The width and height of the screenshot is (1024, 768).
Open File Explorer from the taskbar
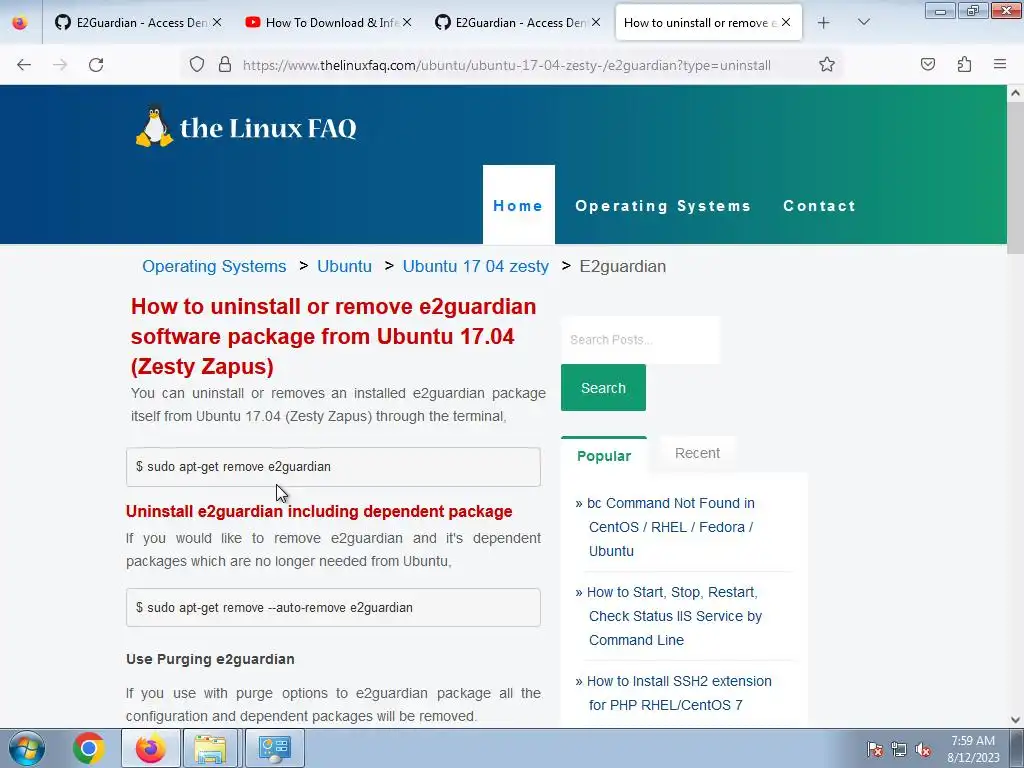(210, 748)
